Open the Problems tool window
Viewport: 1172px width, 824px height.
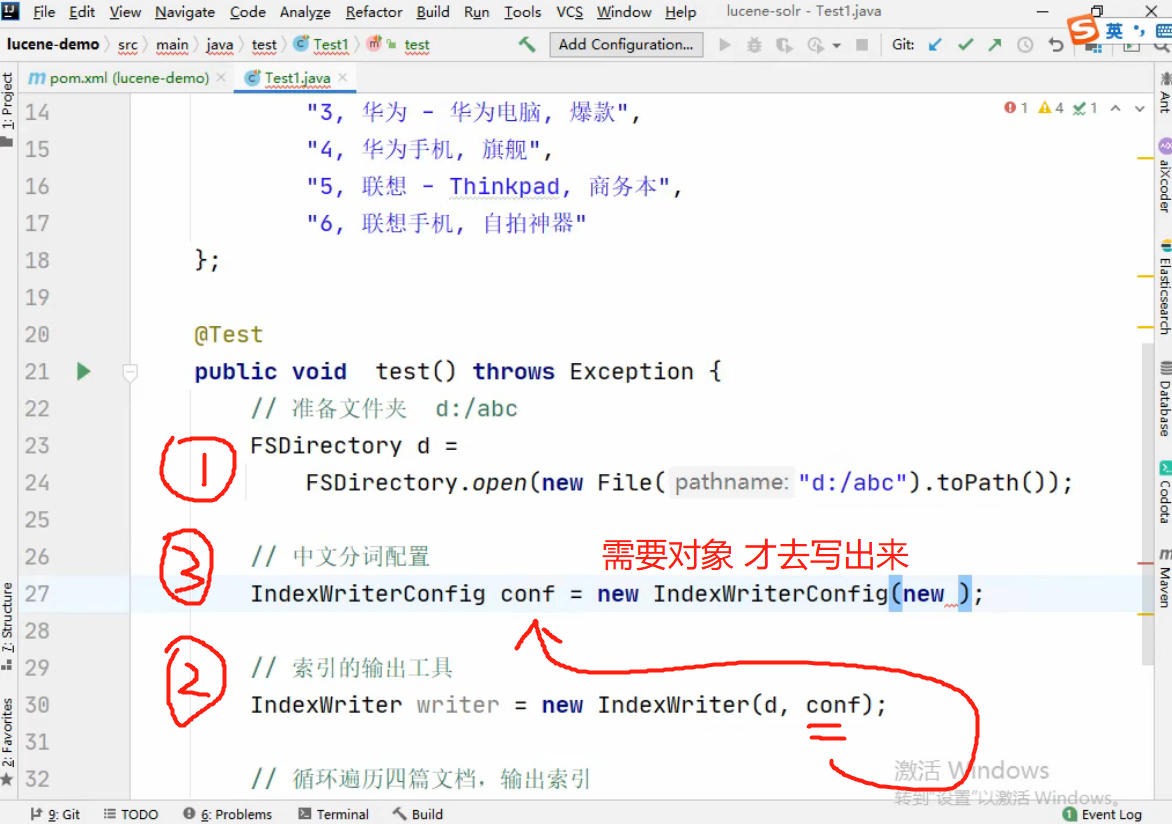[x=227, y=814]
